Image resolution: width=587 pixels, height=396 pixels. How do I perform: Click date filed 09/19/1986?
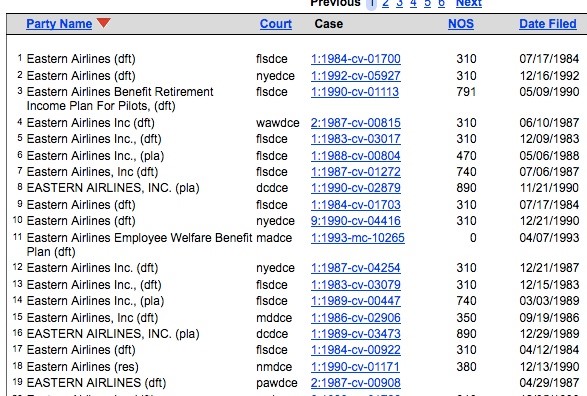click(549, 318)
